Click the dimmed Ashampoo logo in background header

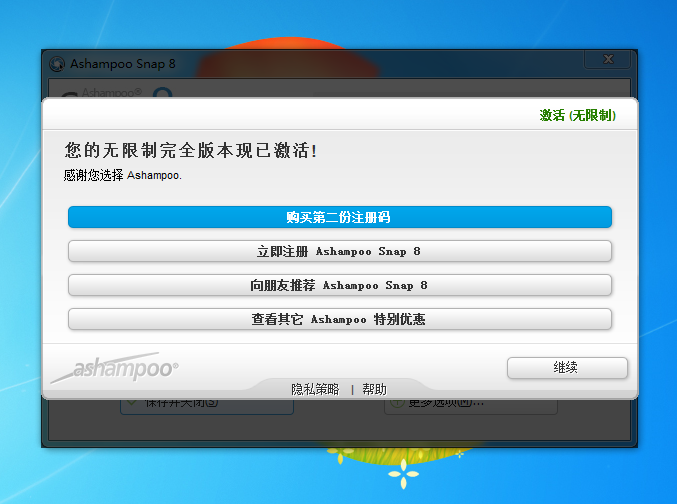tap(110, 93)
